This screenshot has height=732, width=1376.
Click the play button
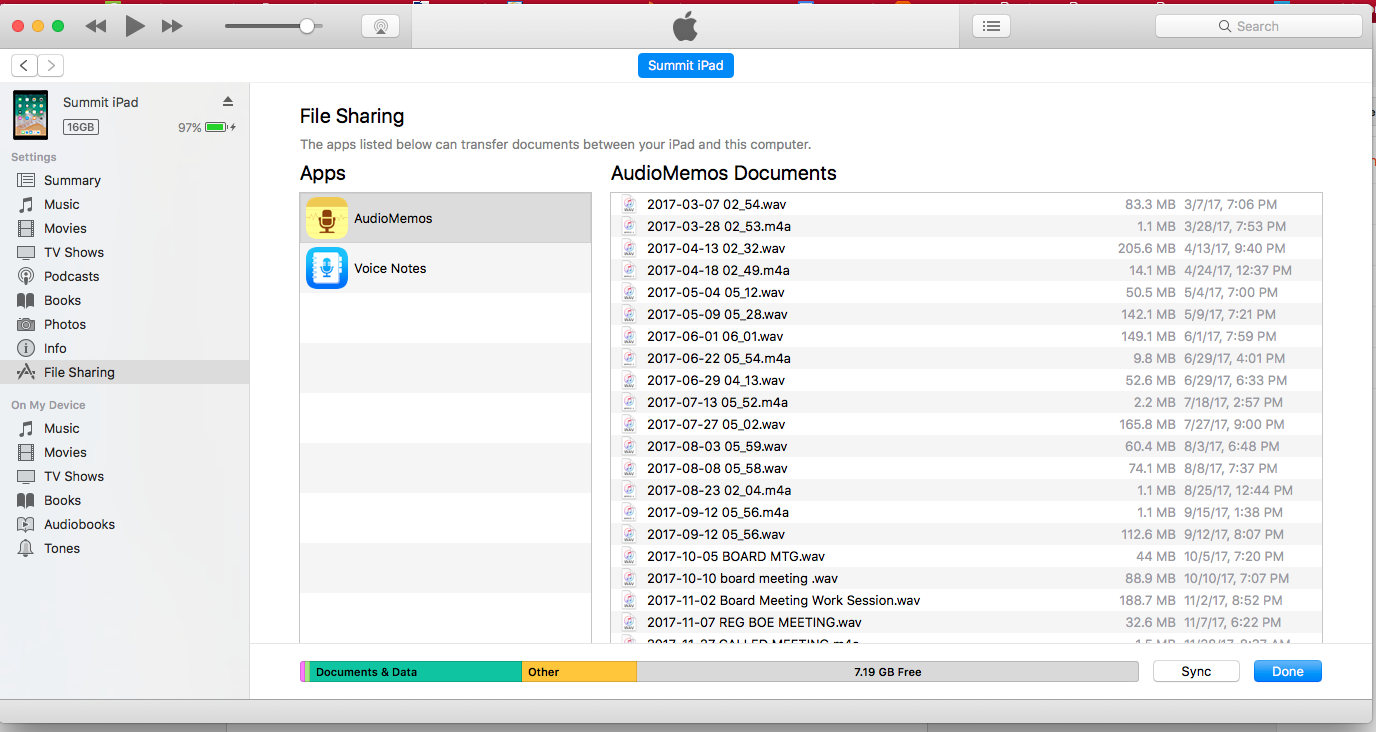[135, 27]
